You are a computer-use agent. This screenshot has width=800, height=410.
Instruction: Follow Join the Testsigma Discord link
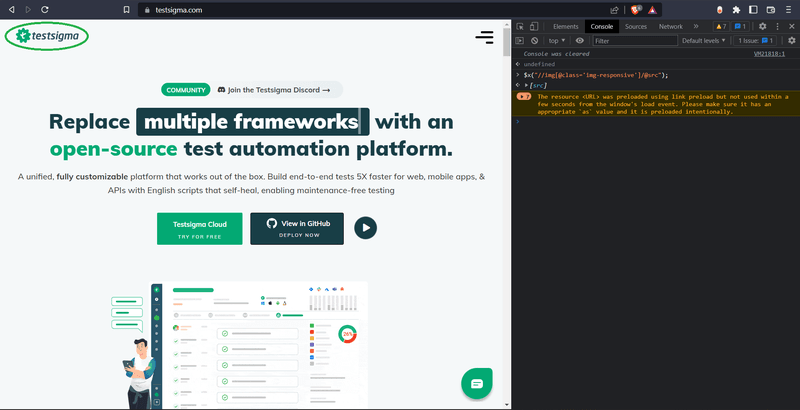(x=273, y=90)
